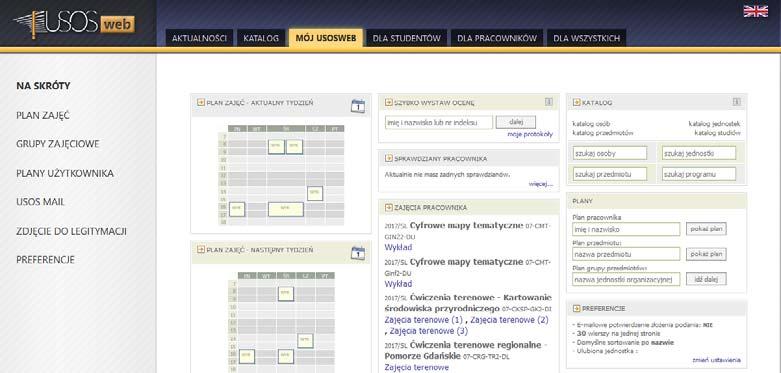The height and width of the screenshot is (373, 781).
Task: Open USOS Mail from the sidebar
Action: pos(40,202)
